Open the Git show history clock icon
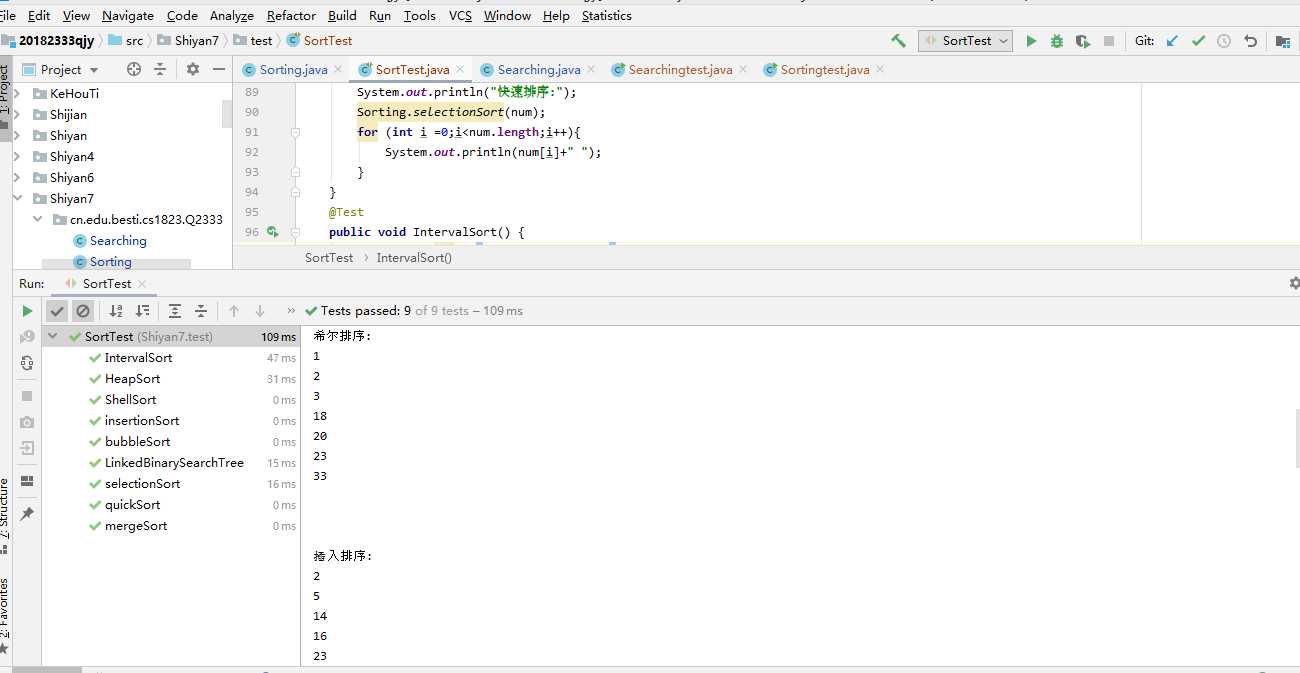 [x=1224, y=41]
